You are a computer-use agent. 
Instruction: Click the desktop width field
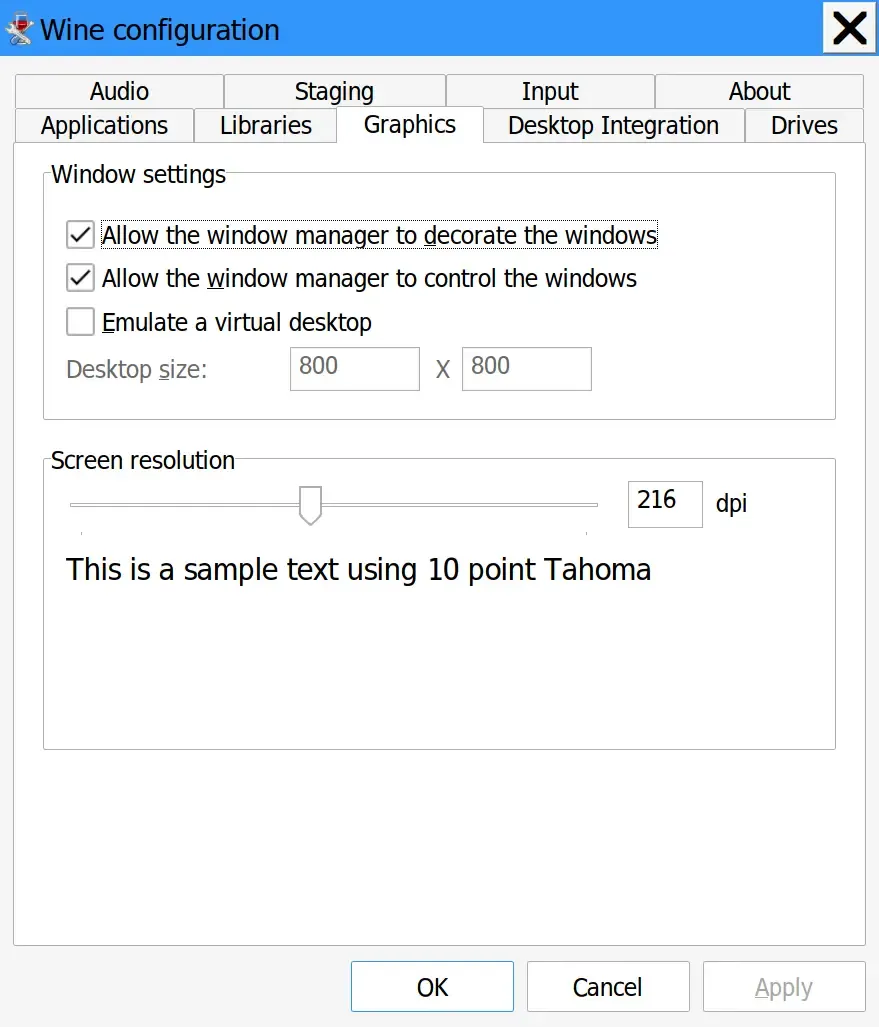pos(354,369)
